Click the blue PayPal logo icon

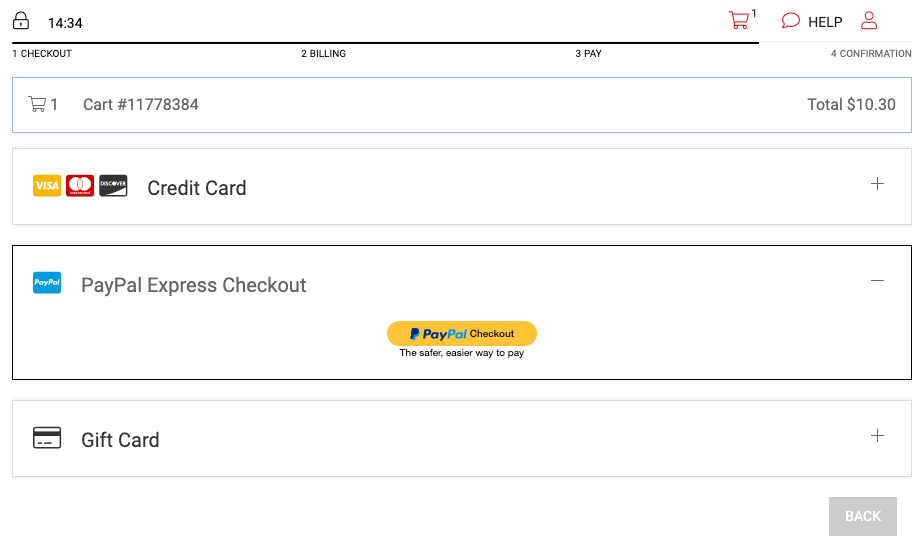coord(47,282)
